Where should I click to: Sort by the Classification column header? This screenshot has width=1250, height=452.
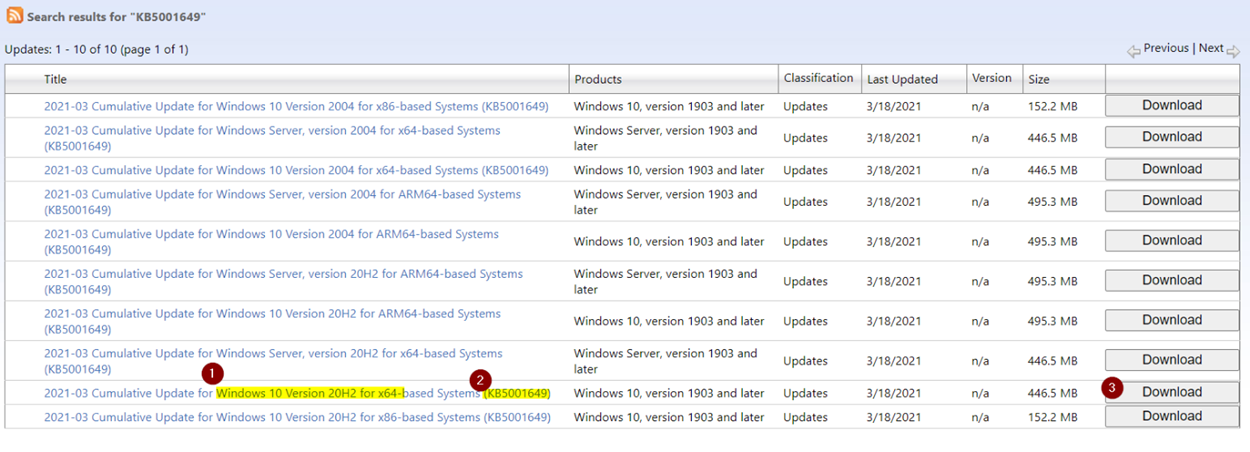(x=818, y=78)
